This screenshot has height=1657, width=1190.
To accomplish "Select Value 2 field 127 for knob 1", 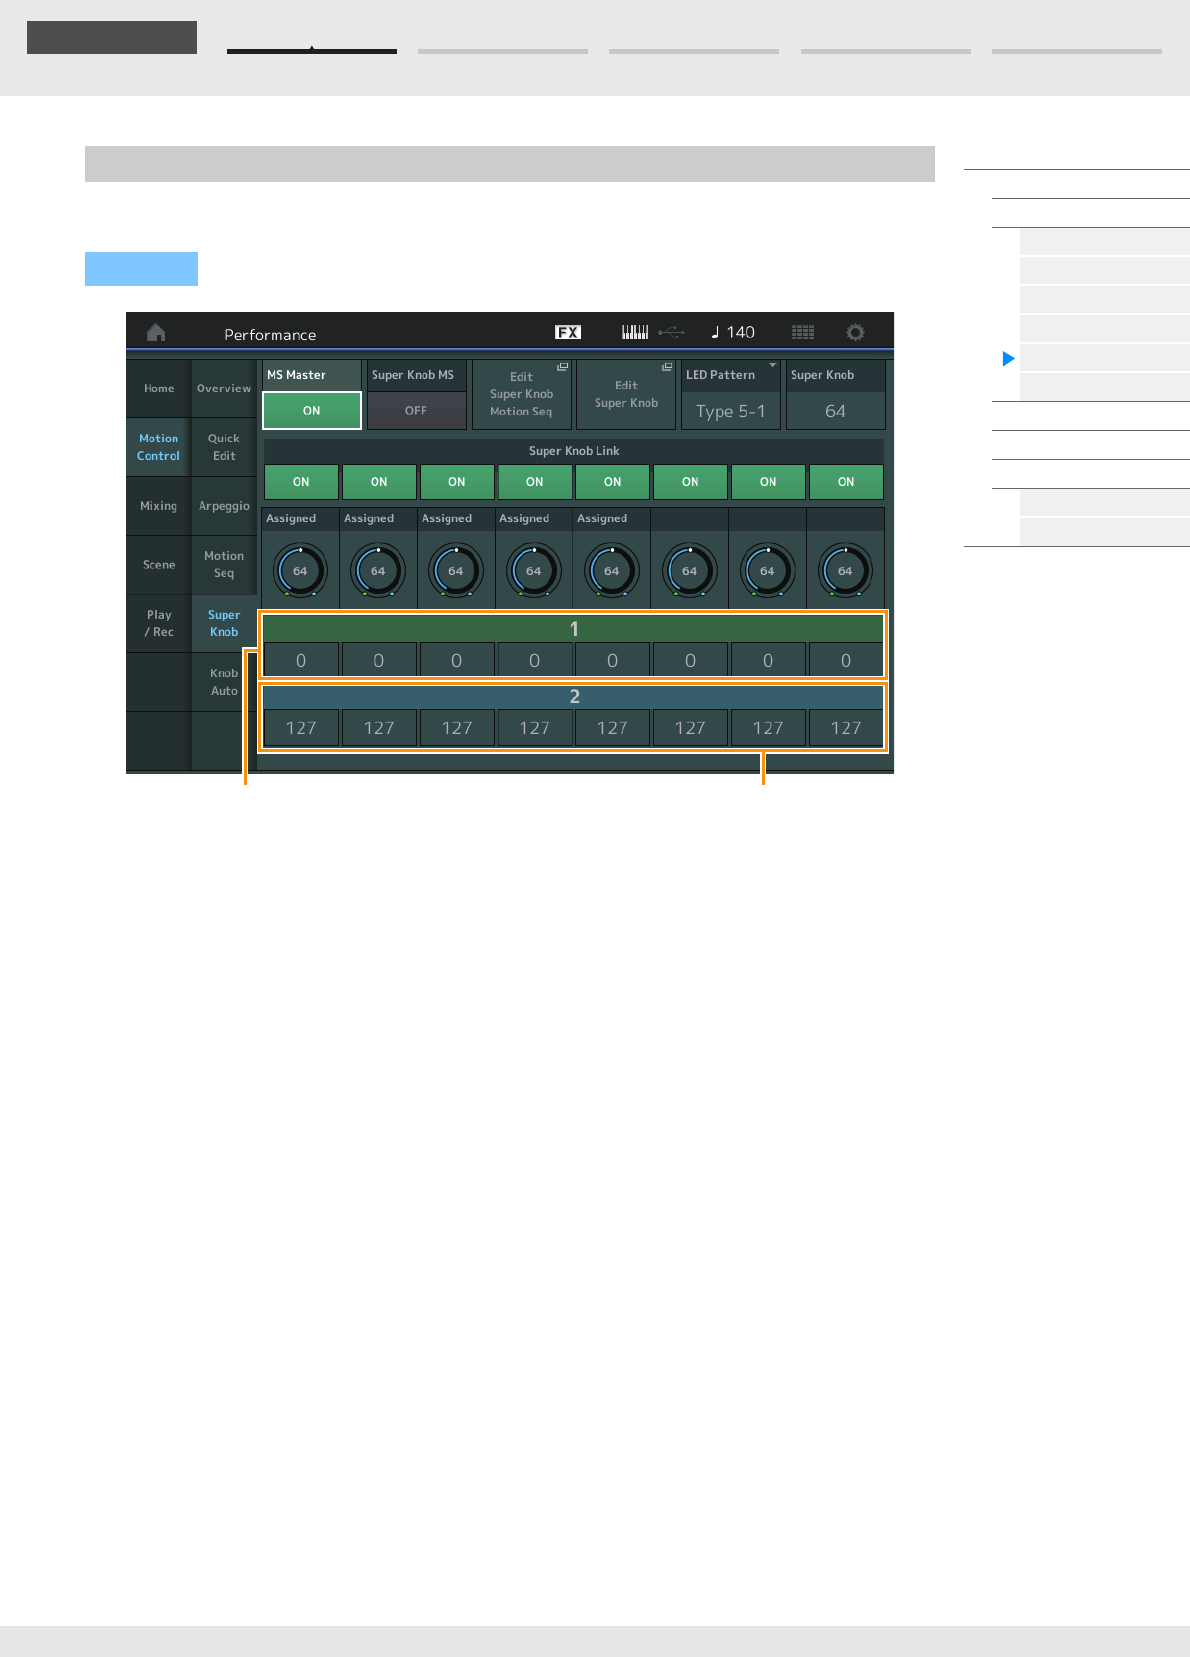I will click(x=301, y=728).
